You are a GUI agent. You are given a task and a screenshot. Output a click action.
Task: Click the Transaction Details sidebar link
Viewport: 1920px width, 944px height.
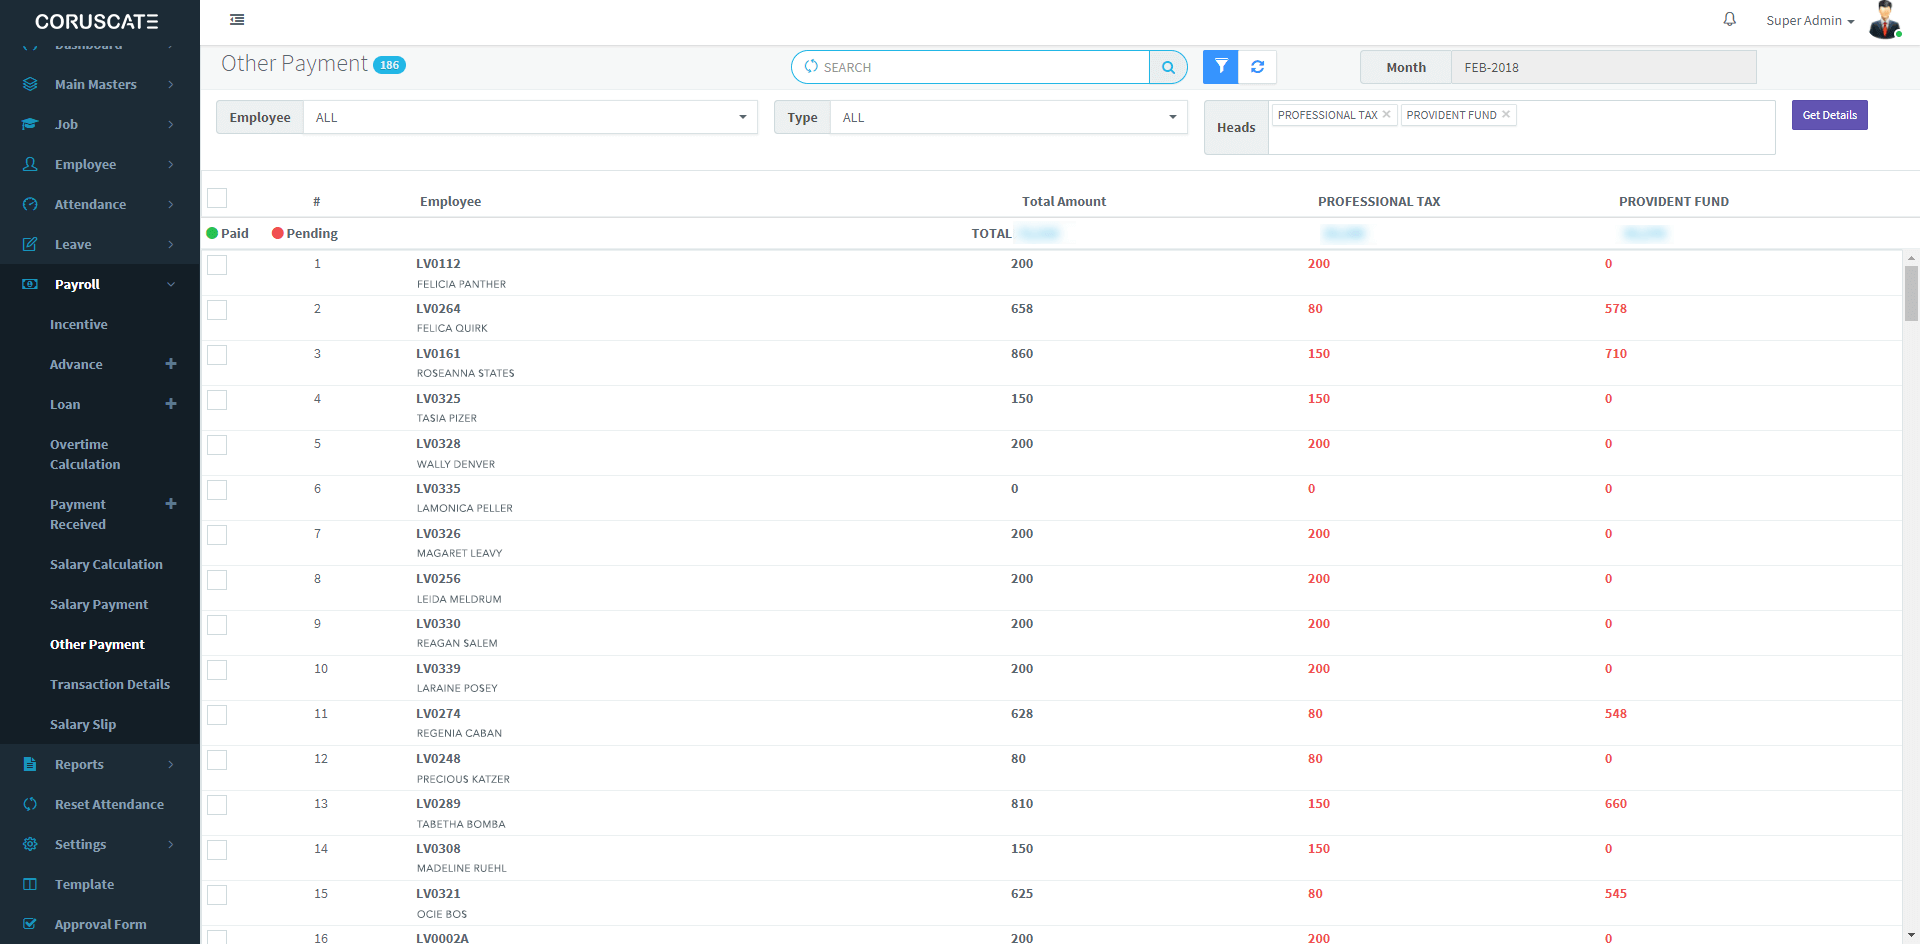(x=110, y=684)
